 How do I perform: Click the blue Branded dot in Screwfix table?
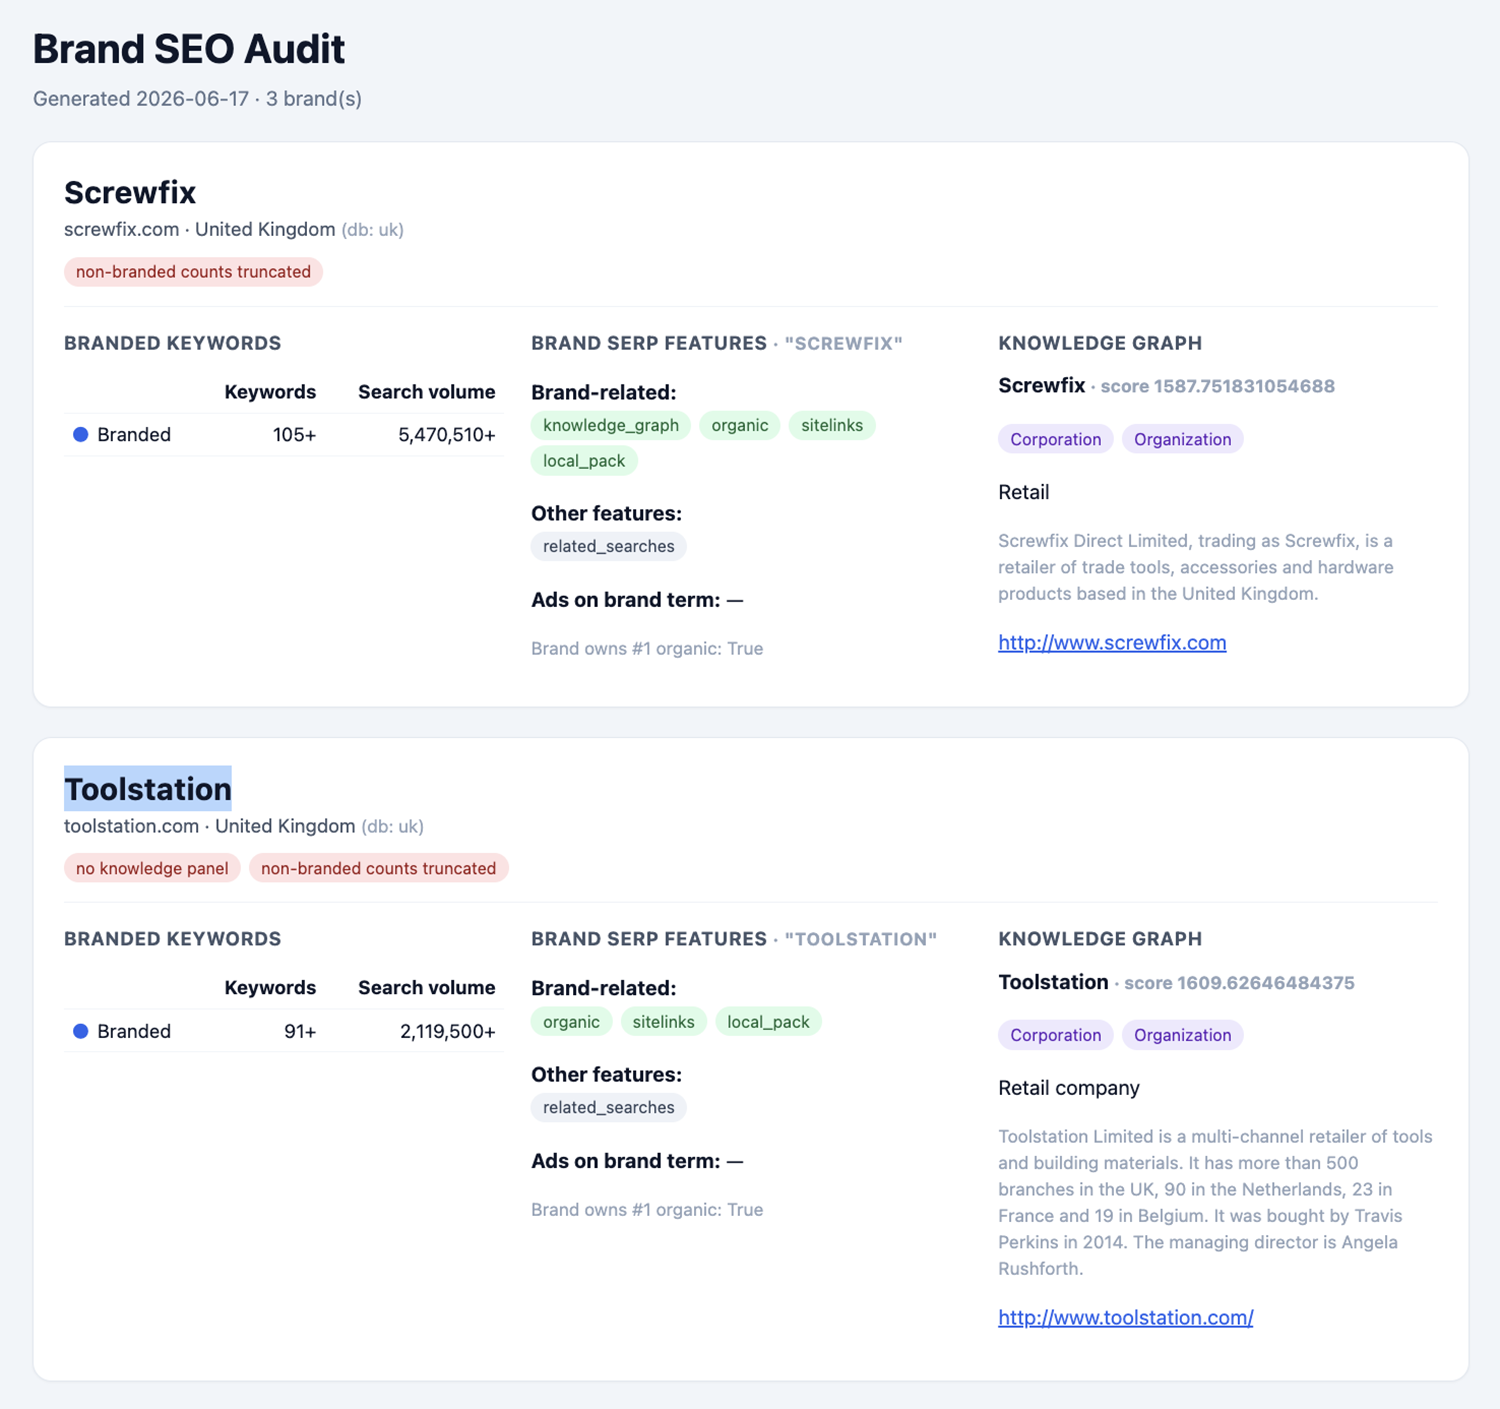[x=81, y=435]
